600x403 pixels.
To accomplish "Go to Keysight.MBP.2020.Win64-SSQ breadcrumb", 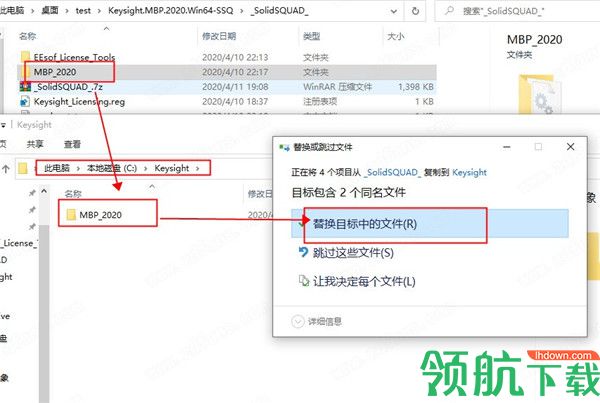I will click(171, 11).
